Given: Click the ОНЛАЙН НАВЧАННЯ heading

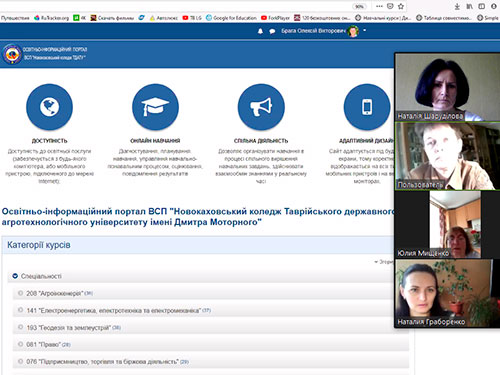Looking at the screenshot, I should [155, 141].
